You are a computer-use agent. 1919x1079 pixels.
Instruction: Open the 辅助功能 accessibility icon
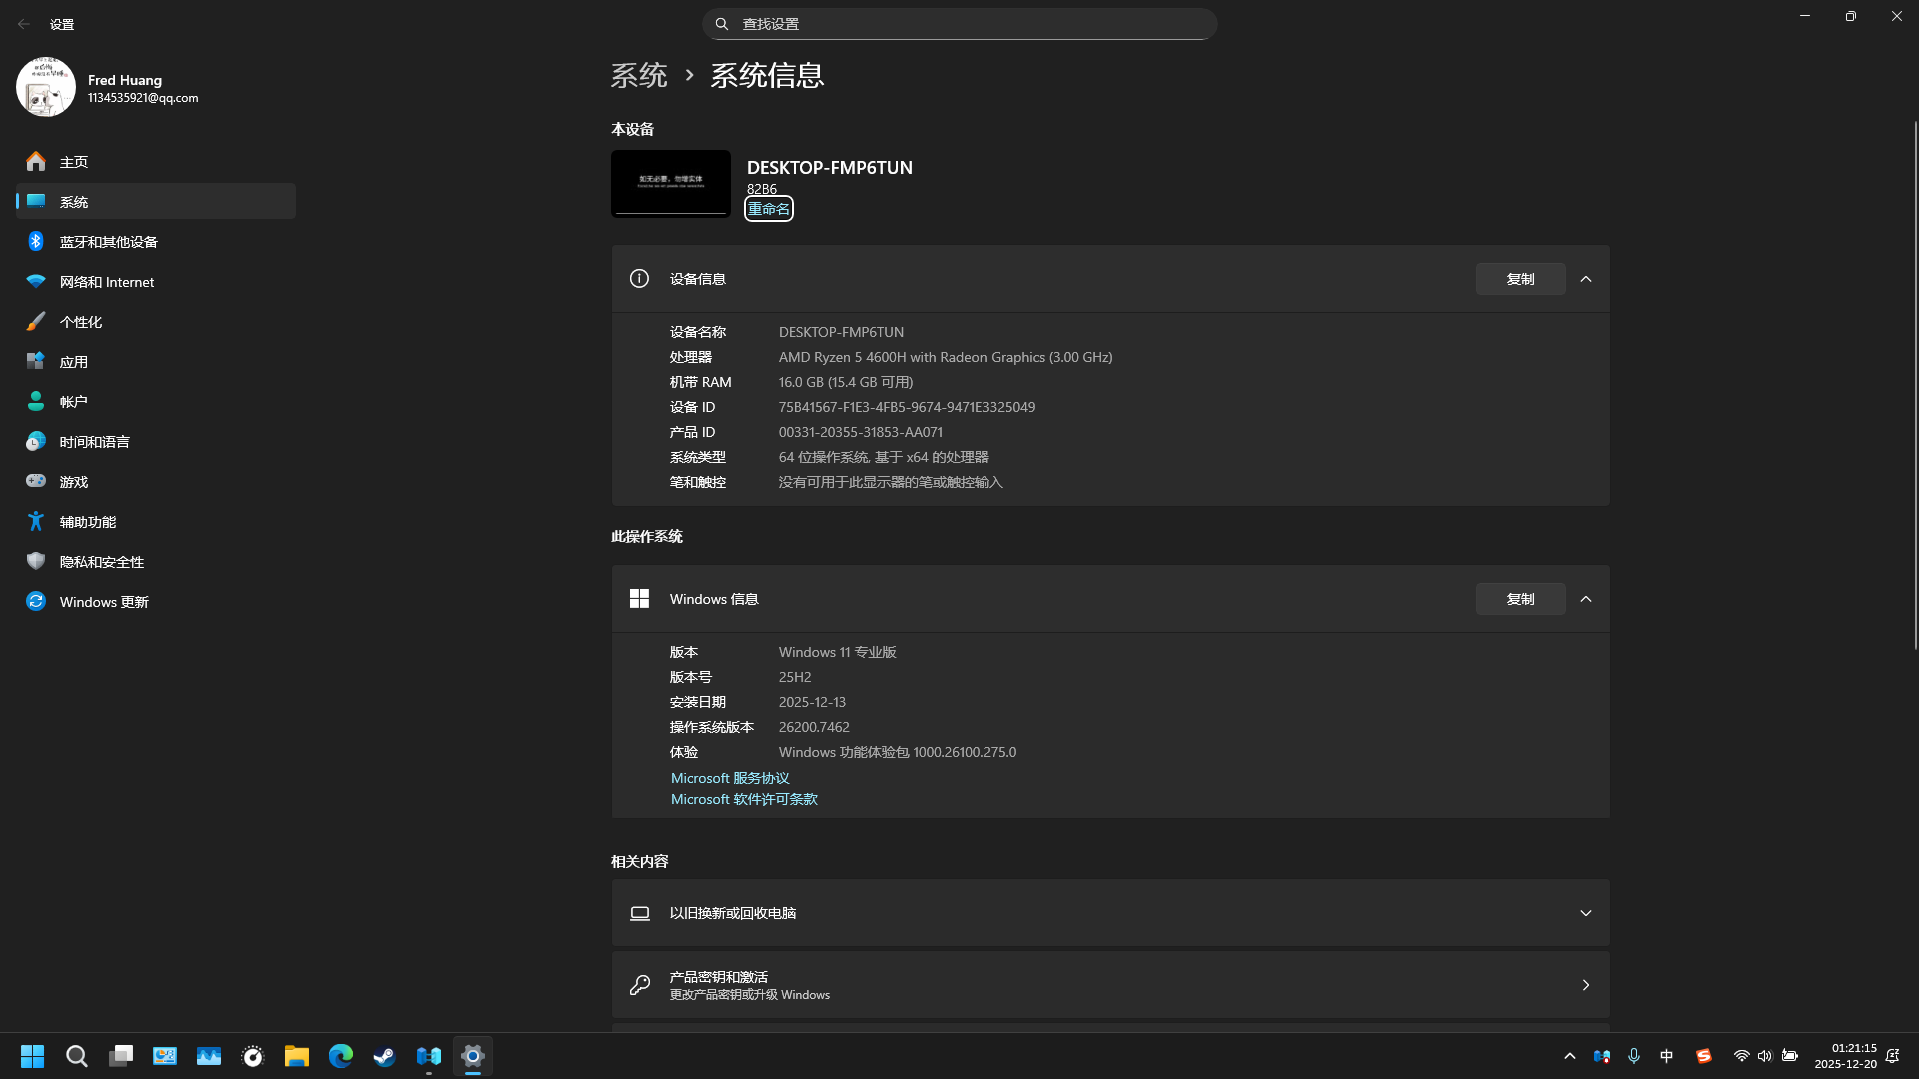tap(36, 521)
